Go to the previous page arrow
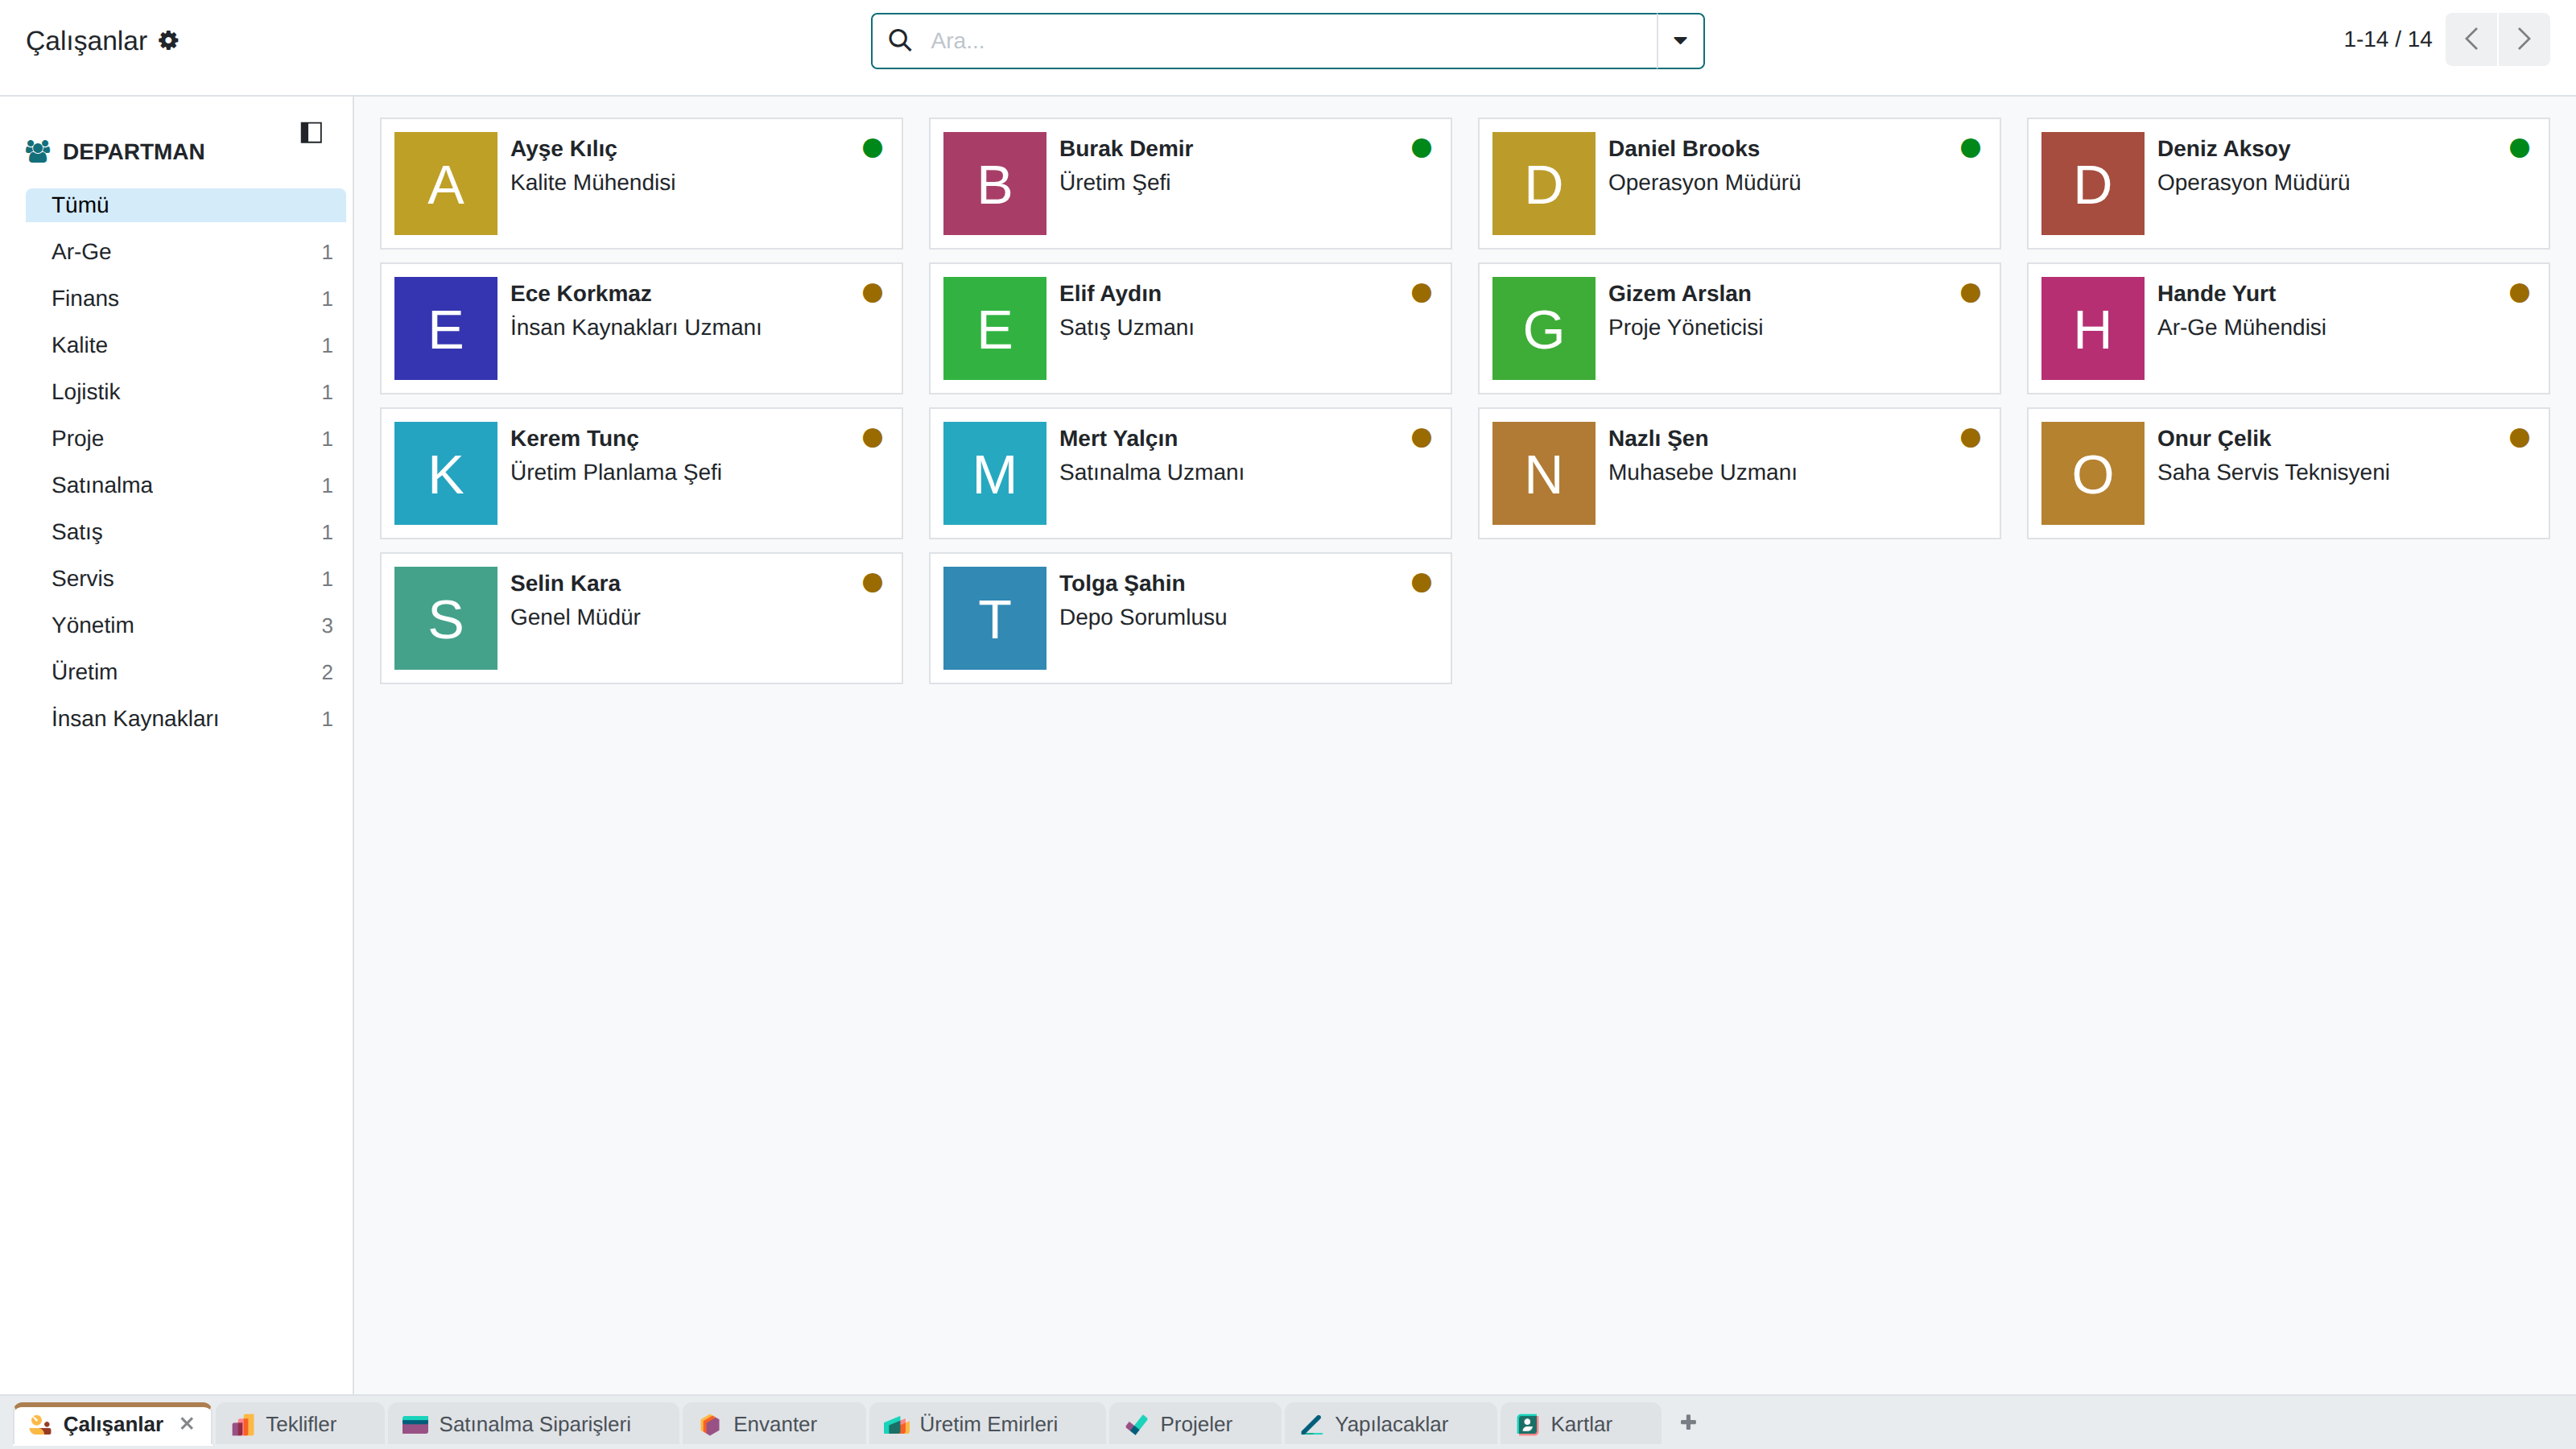 (x=2471, y=39)
